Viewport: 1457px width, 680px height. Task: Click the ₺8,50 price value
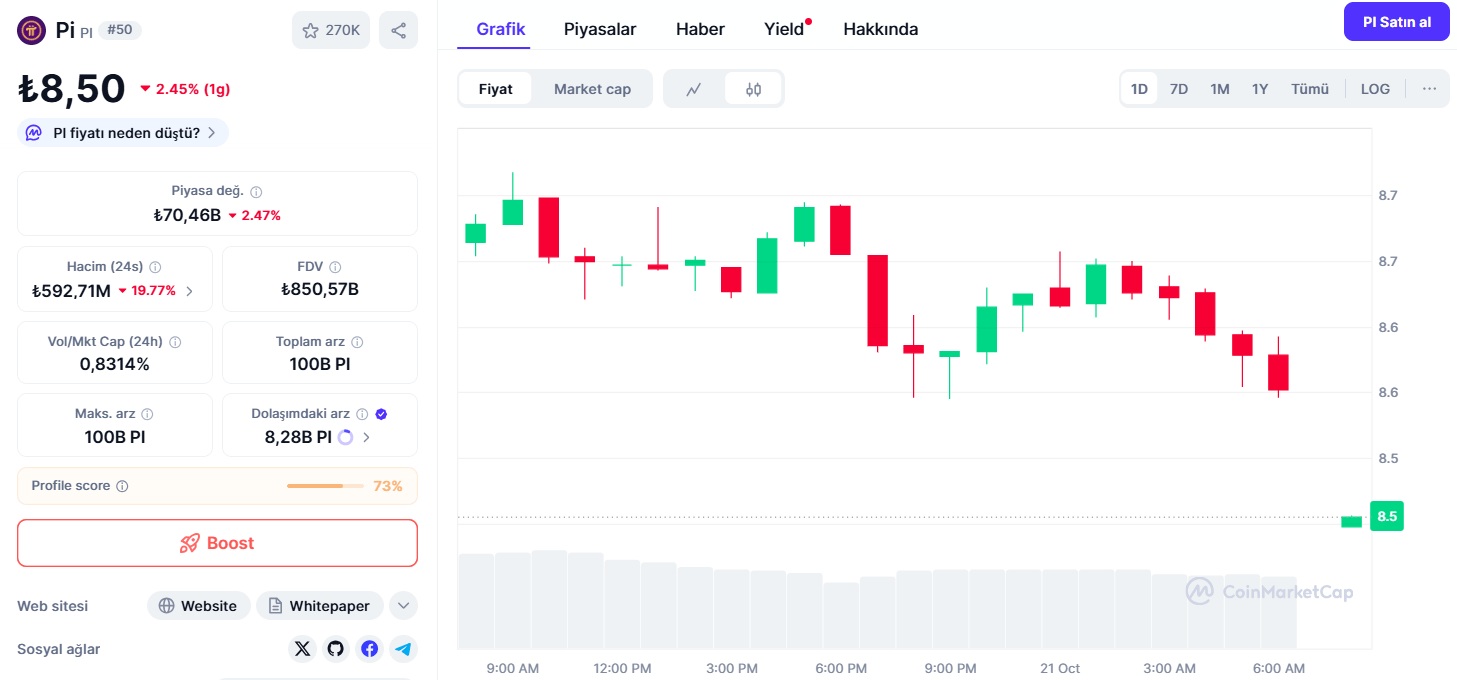tap(72, 88)
